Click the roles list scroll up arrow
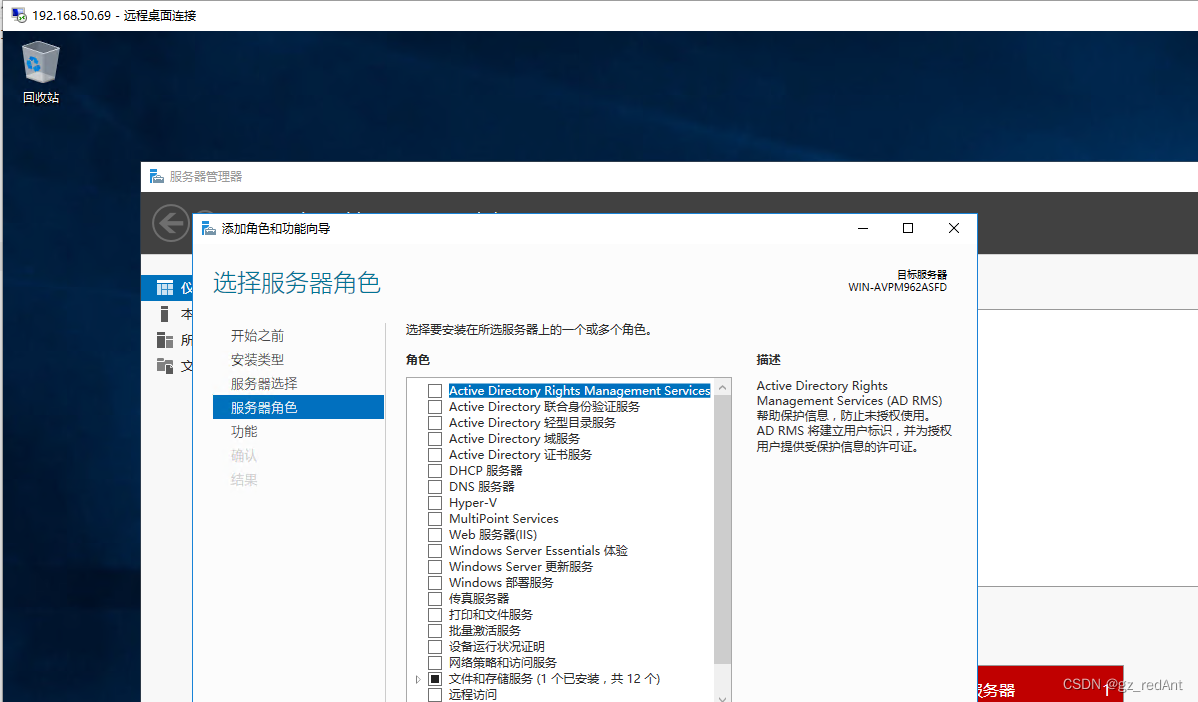The width and height of the screenshot is (1198, 702). [x=723, y=388]
